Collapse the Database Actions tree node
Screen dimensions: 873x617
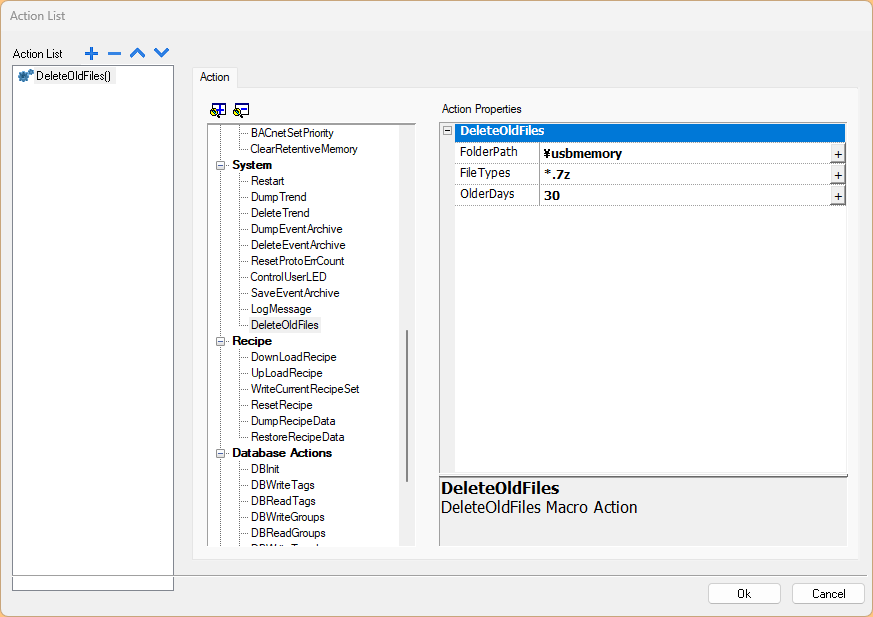[221, 453]
